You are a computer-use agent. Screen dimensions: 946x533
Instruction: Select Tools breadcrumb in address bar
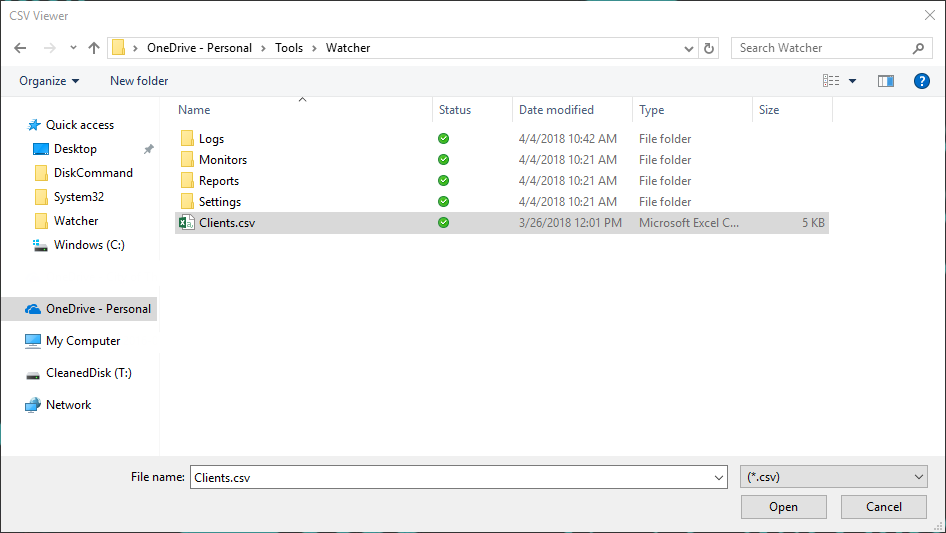coord(289,48)
